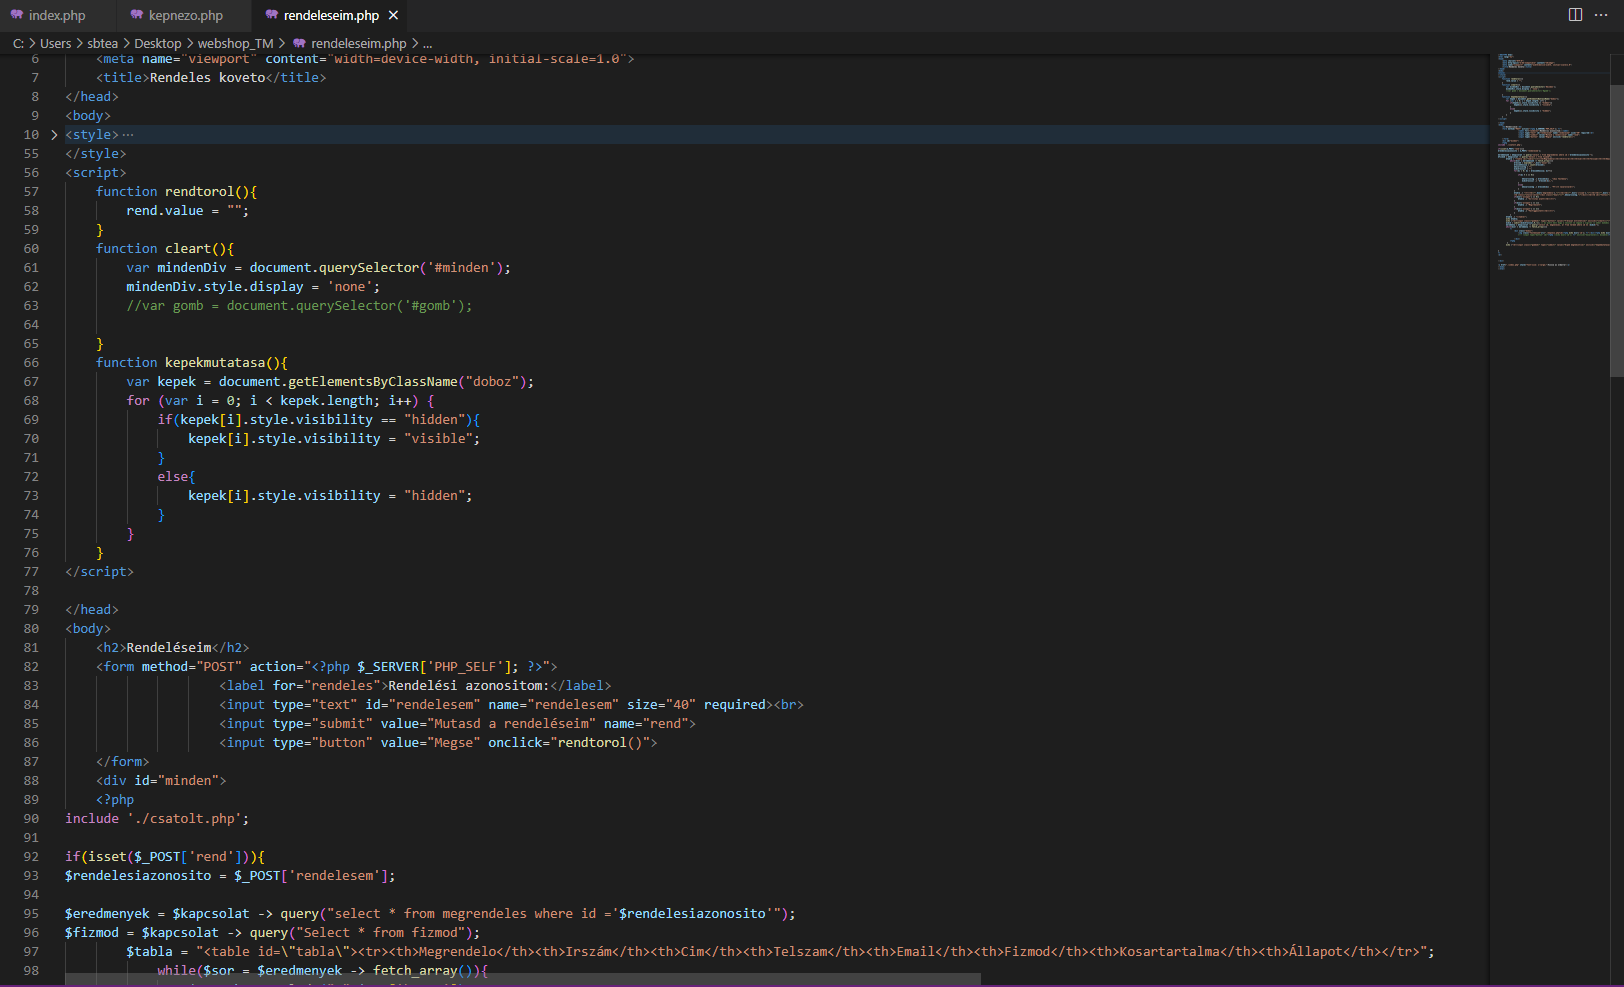Open the sbtea breadcrumb dropdown
The height and width of the screenshot is (987, 1624).
click(102, 43)
